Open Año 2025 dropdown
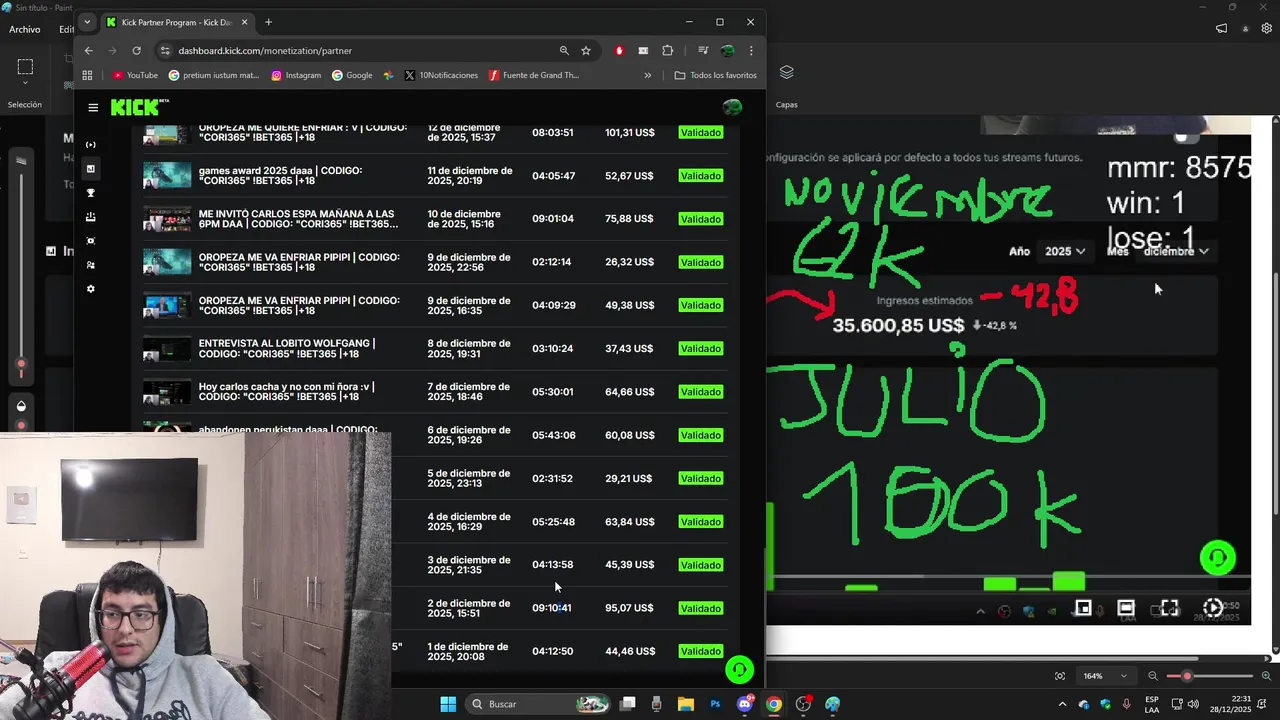Image resolution: width=1280 pixels, height=720 pixels. click(1065, 251)
